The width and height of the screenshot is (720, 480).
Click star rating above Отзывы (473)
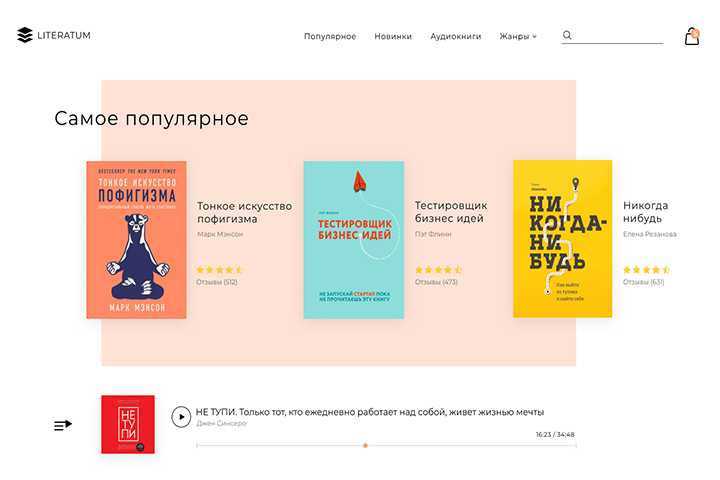coord(438,270)
